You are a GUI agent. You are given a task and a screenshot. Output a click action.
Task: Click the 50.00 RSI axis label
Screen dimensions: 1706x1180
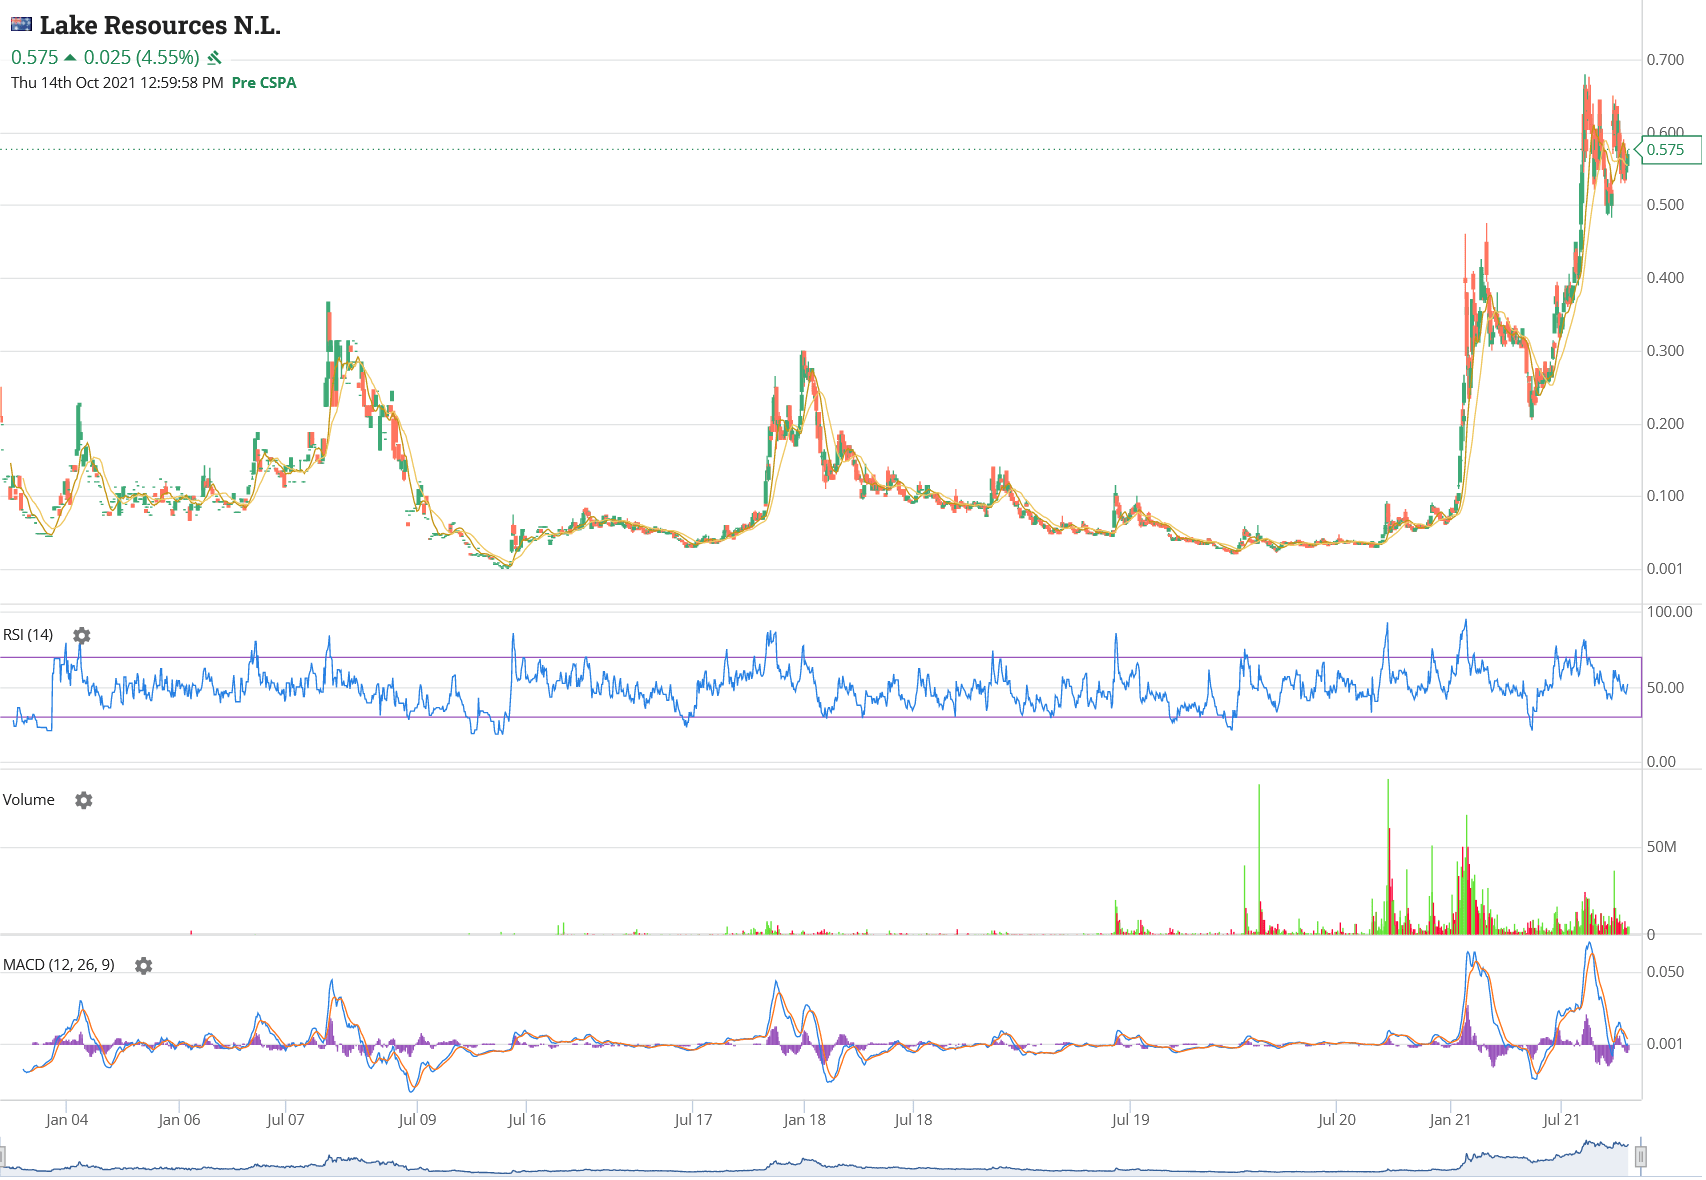1666,688
